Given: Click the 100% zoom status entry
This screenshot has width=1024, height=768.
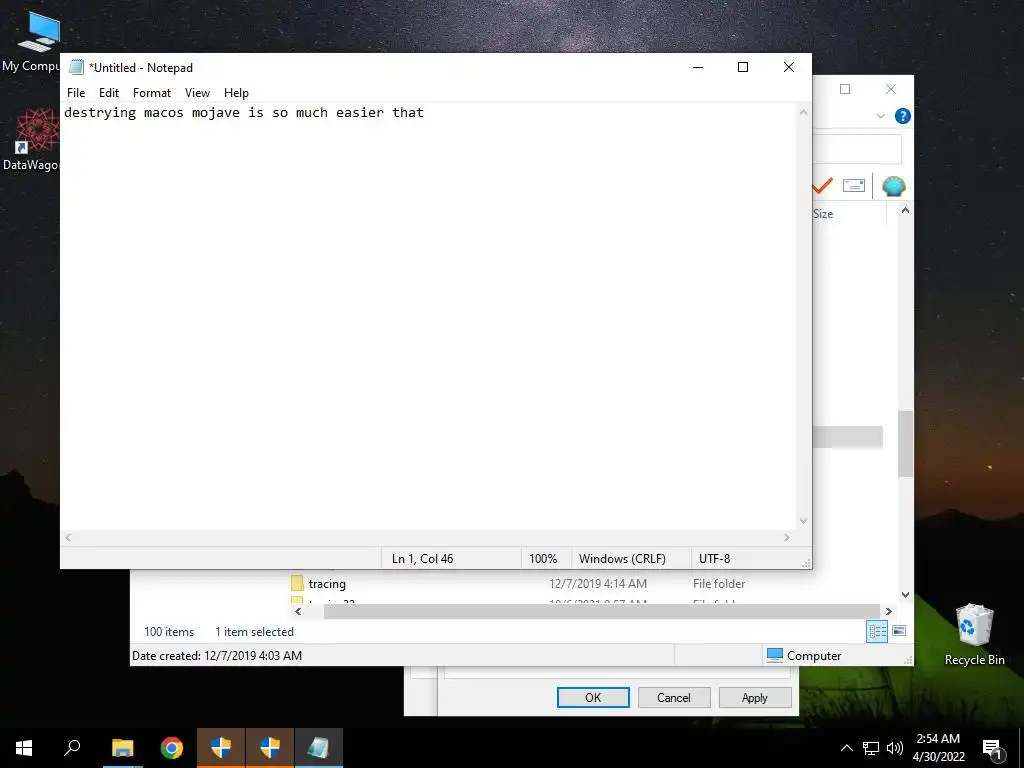Looking at the screenshot, I should (x=543, y=558).
